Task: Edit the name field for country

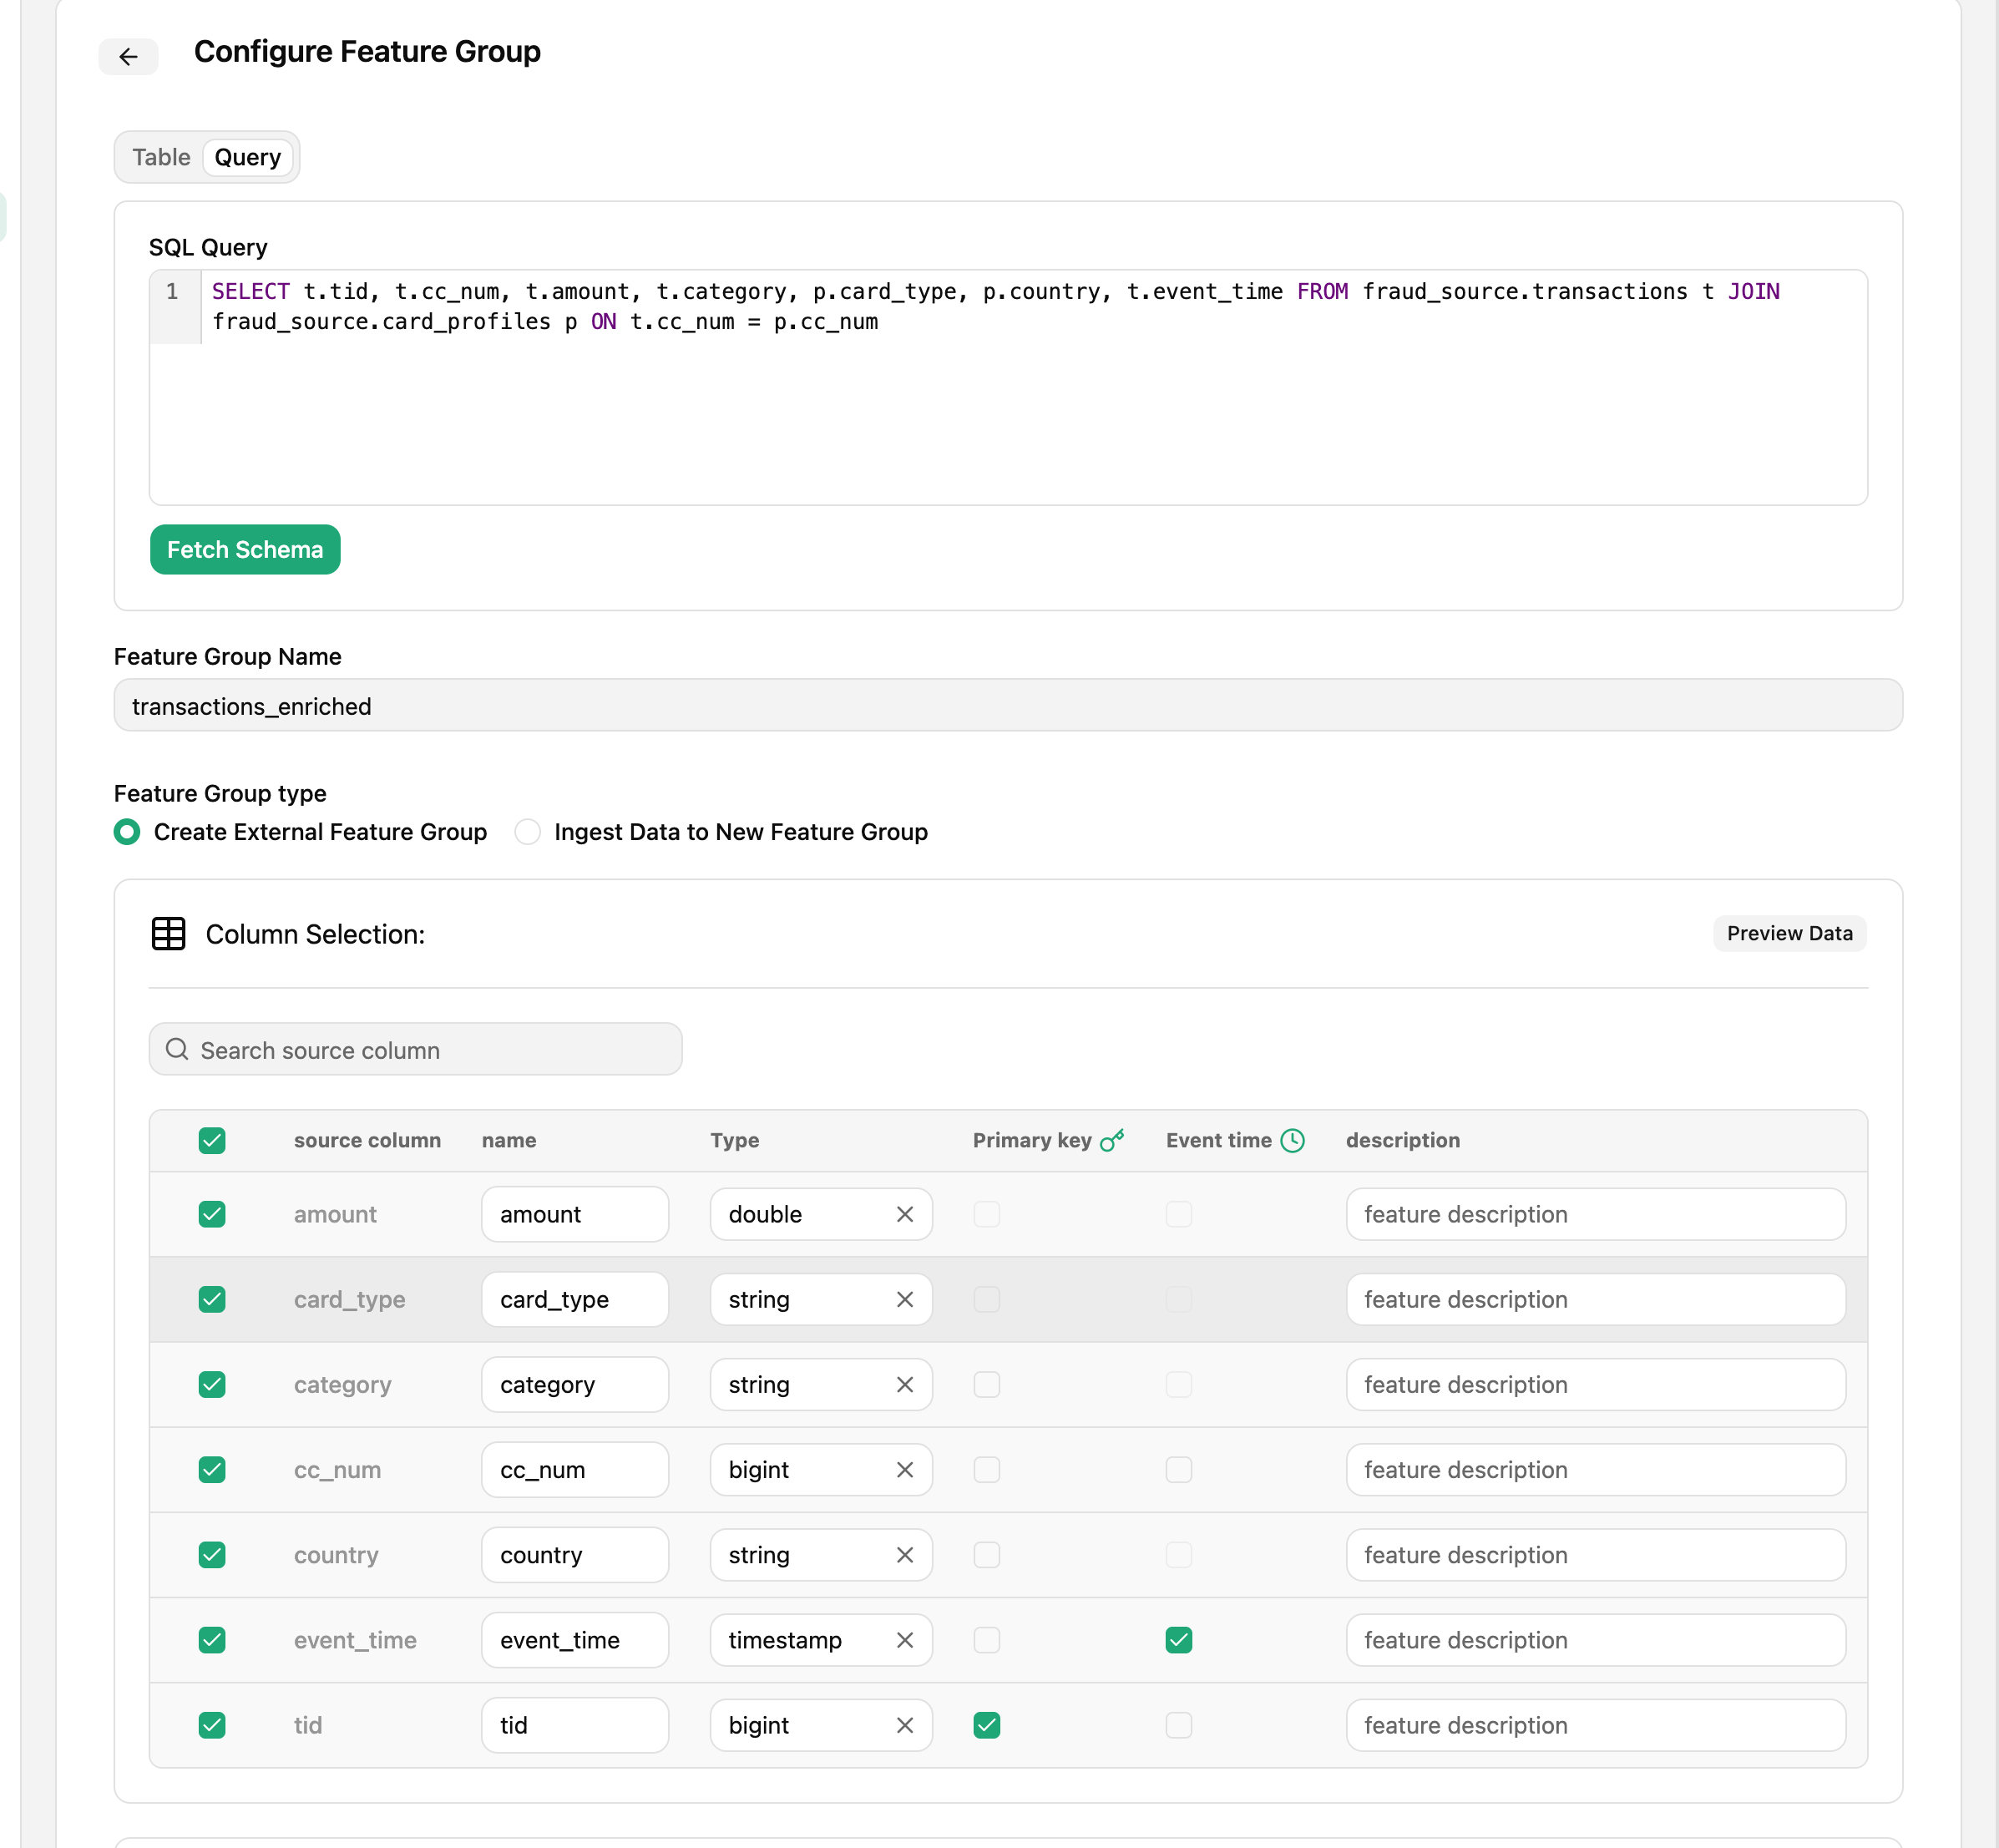Action: click(x=575, y=1554)
